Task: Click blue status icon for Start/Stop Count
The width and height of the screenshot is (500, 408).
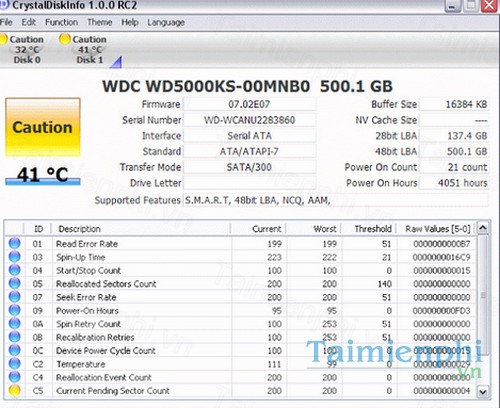Action: click(x=14, y=270)
